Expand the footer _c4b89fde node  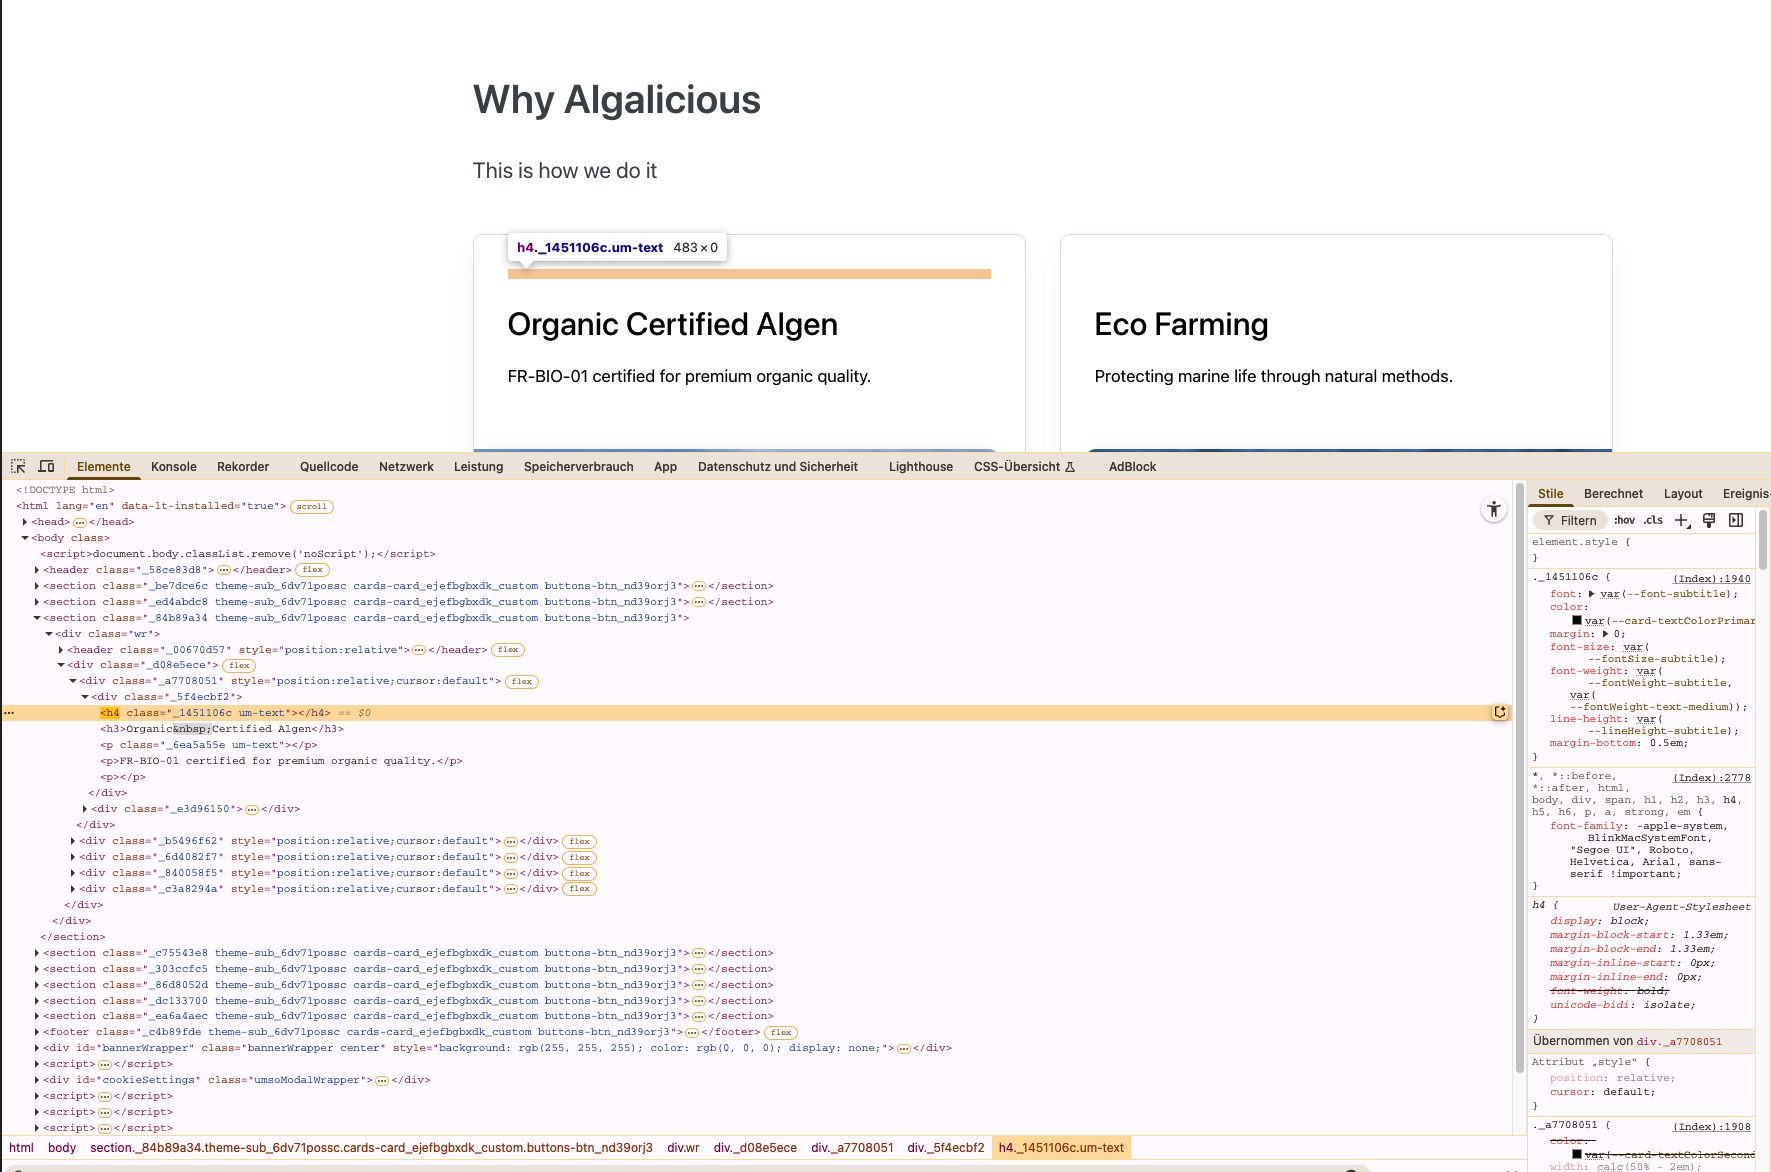37,1032
